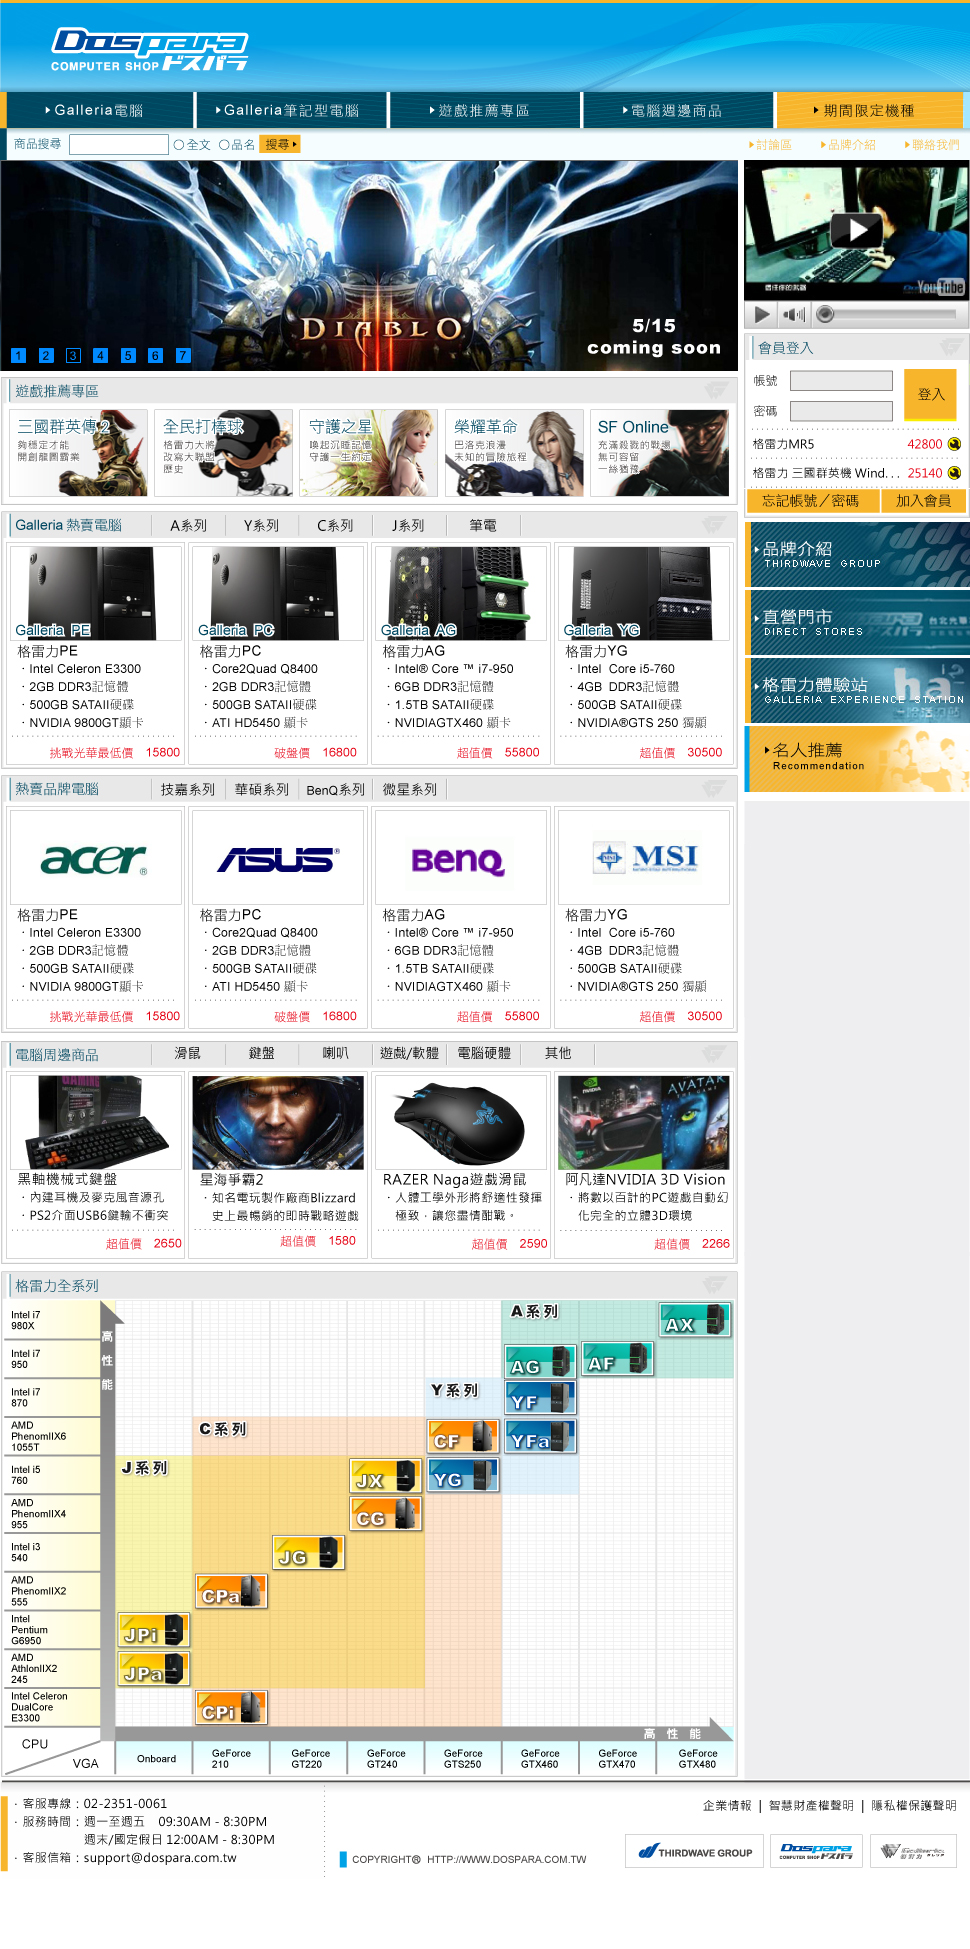Open the Thirdwave Group footer logo
The image size is (970, 1949).
(x=695, y=1852)
